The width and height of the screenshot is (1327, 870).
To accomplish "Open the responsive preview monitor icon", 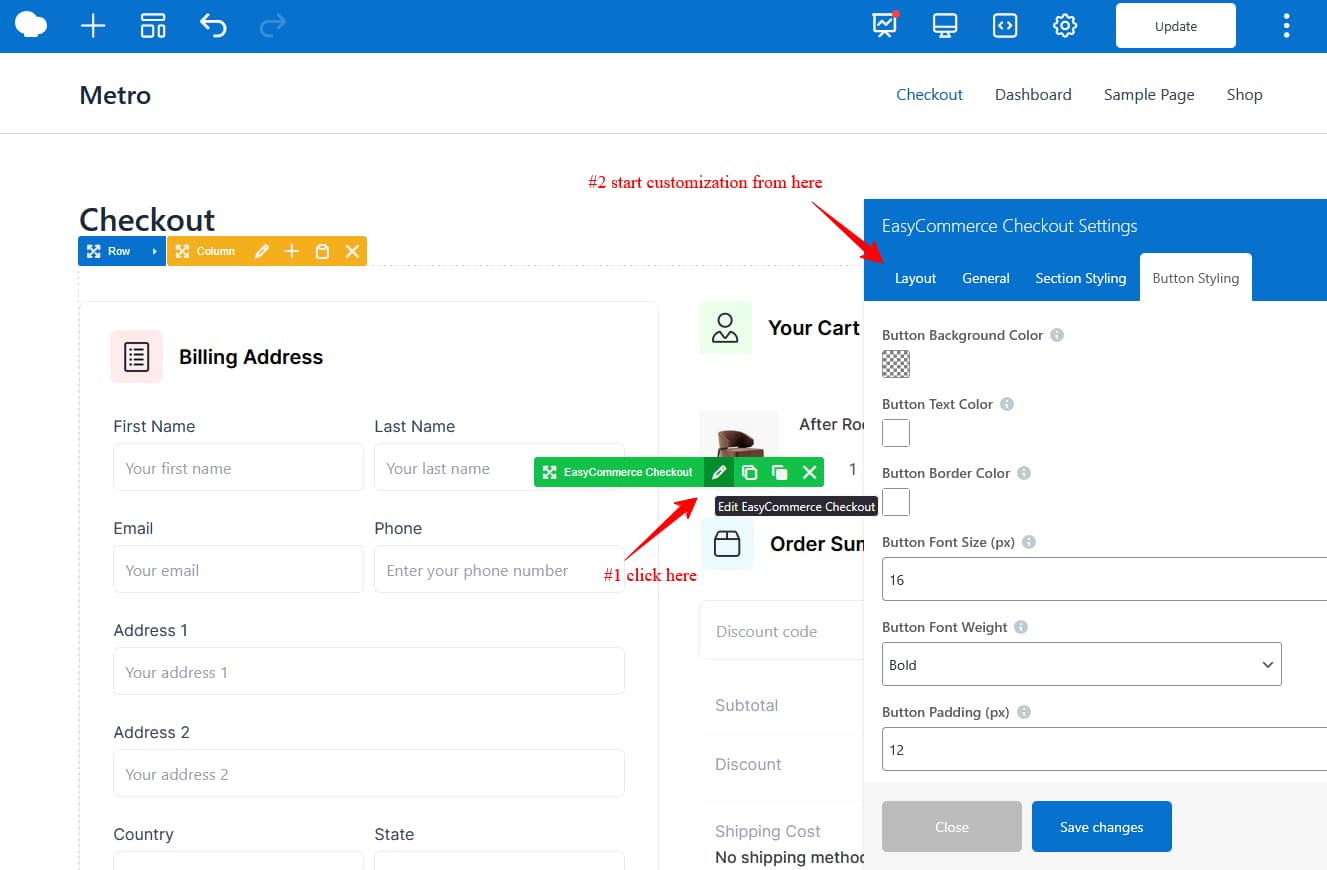I will (944, 26).
